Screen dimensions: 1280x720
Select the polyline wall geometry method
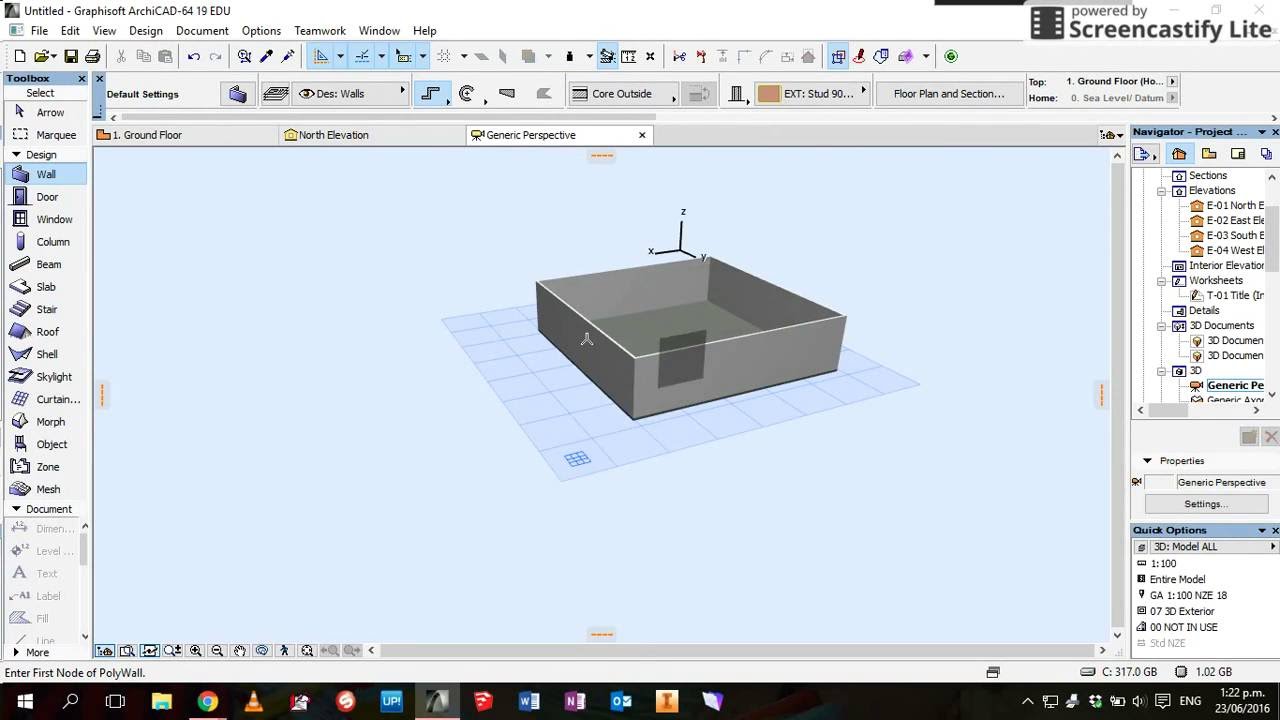tap(431, 94)
